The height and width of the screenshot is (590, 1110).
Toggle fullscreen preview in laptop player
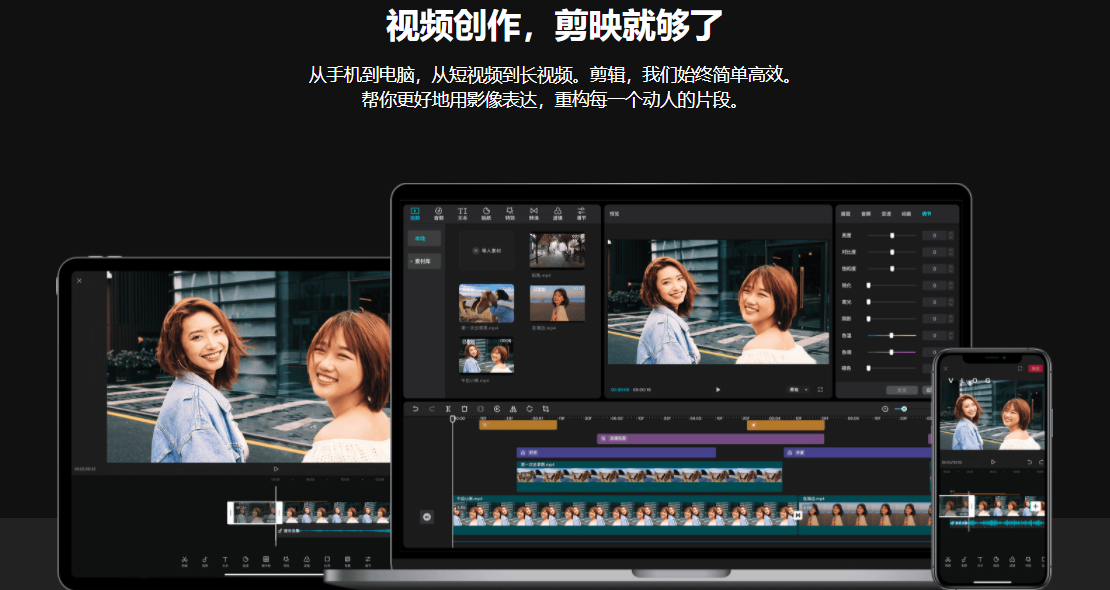click(x=820, y=390)
